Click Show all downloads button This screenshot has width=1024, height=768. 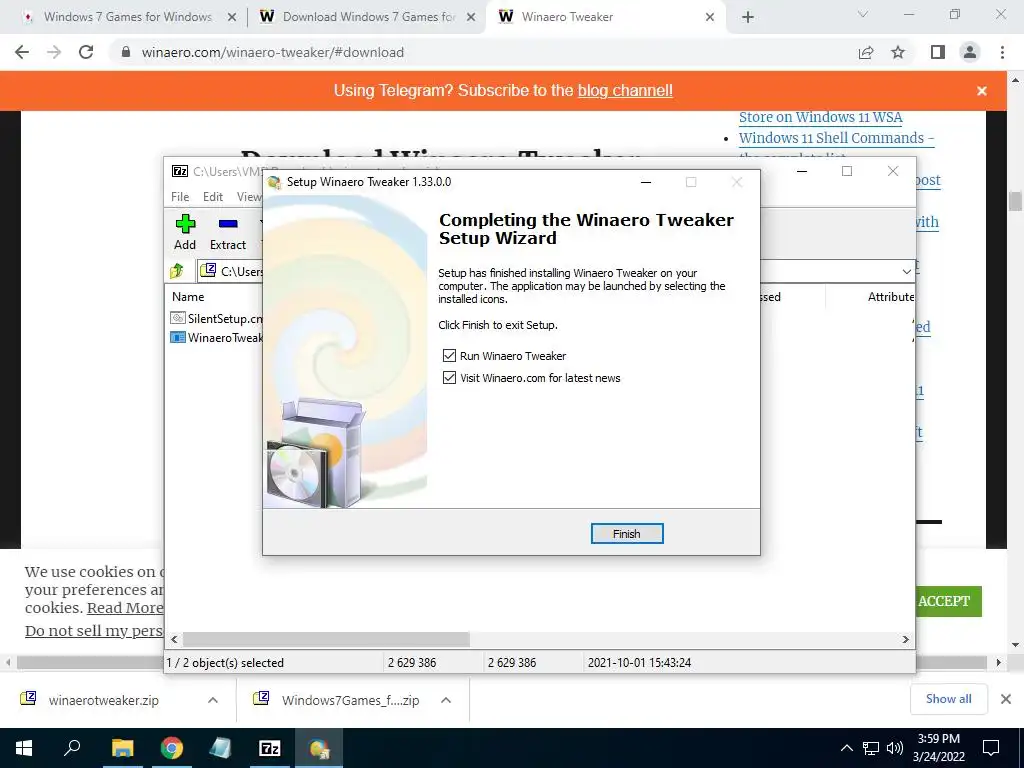[948, 699]
